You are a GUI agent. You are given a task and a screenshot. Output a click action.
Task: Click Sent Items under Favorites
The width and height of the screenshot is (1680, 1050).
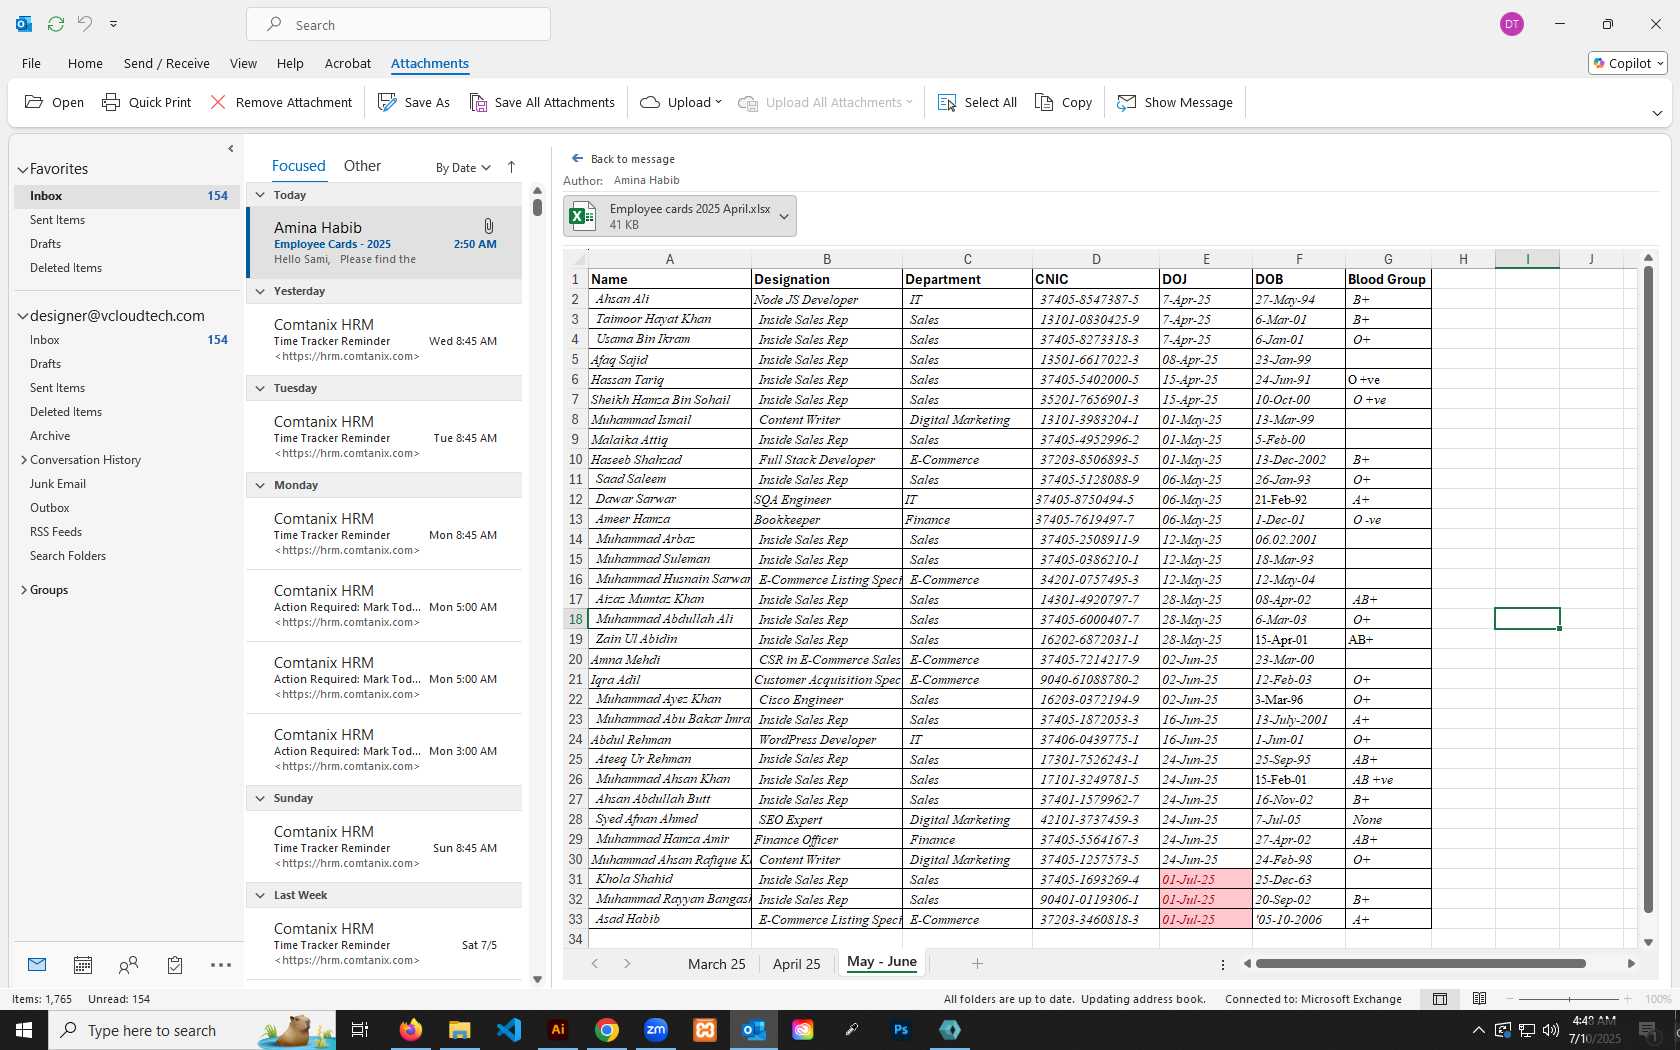tap(58, 220)
